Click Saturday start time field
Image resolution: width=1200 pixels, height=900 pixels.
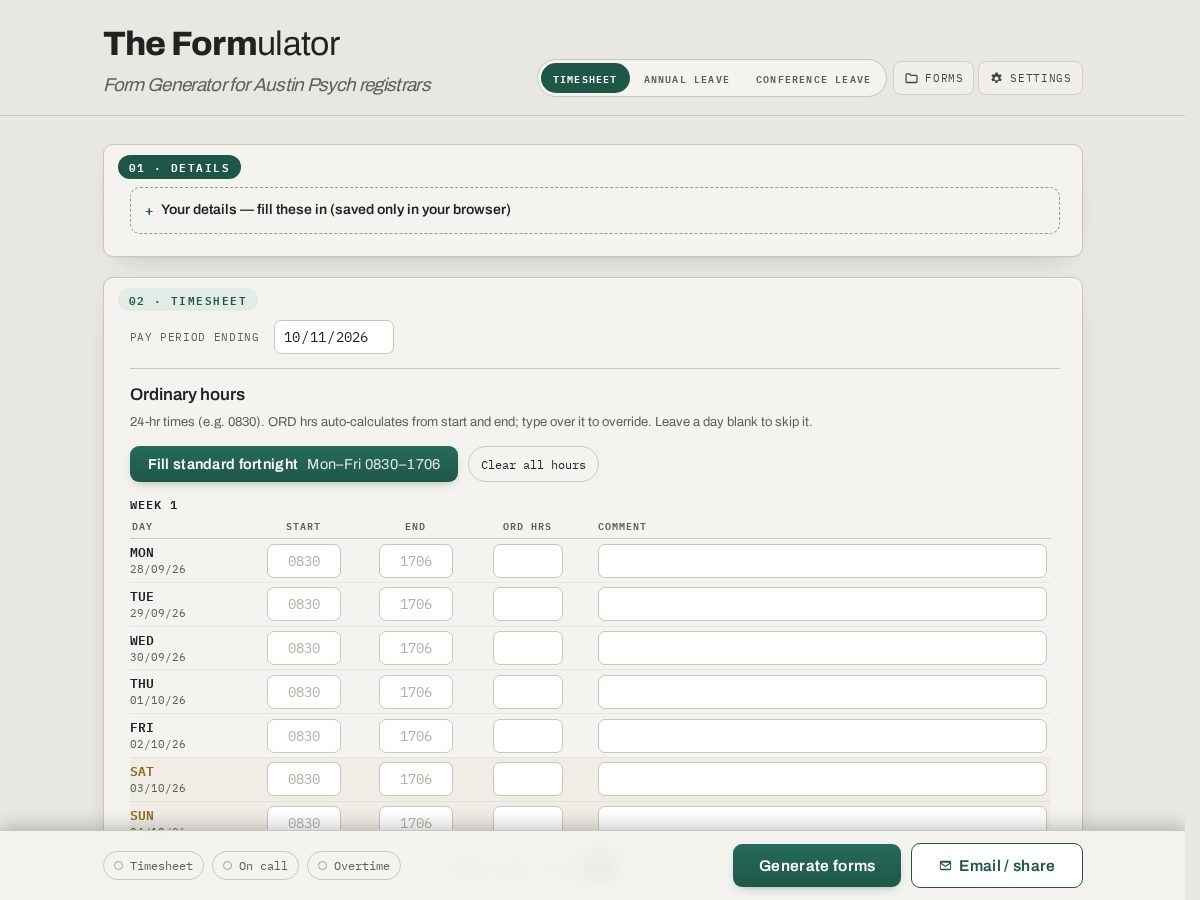pyautogui.click(x=304, y=779)
